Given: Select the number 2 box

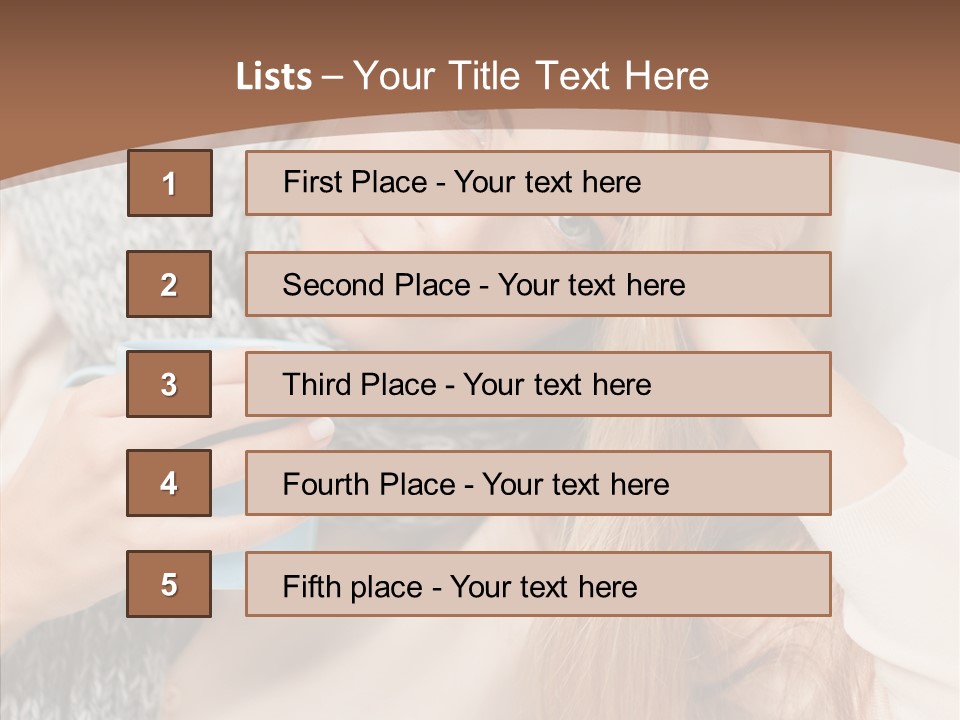Looking at the screenshot, I should [169, 284].
